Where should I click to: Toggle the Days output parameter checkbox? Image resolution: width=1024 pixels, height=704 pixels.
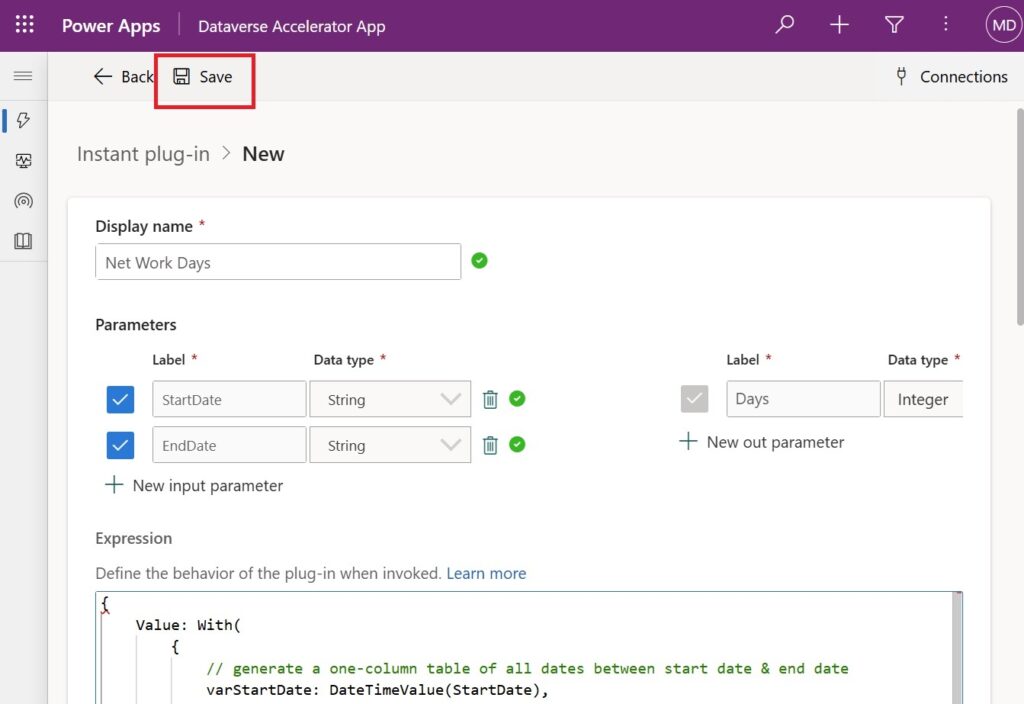pyautogui.click(x=694, y=399)
